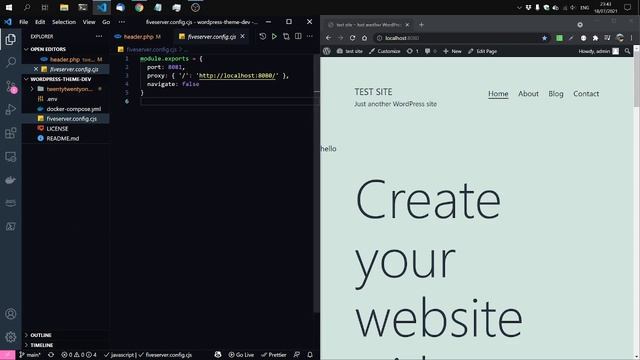640x360 pixels.
Task: Open the Go menu
Action: [106, 22]
